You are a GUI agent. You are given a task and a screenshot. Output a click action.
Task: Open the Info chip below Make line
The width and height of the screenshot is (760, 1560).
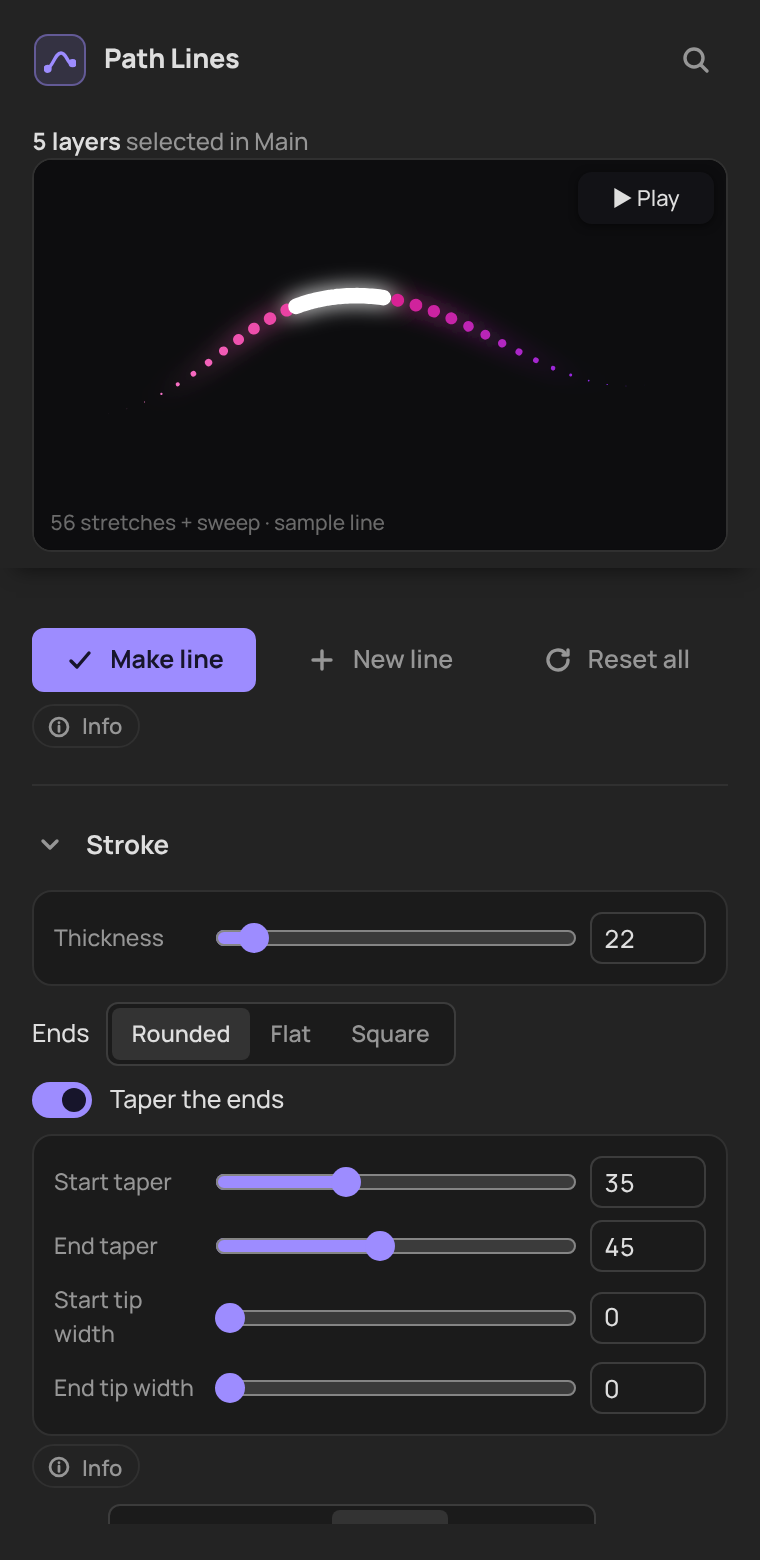(x=86, y=727)
